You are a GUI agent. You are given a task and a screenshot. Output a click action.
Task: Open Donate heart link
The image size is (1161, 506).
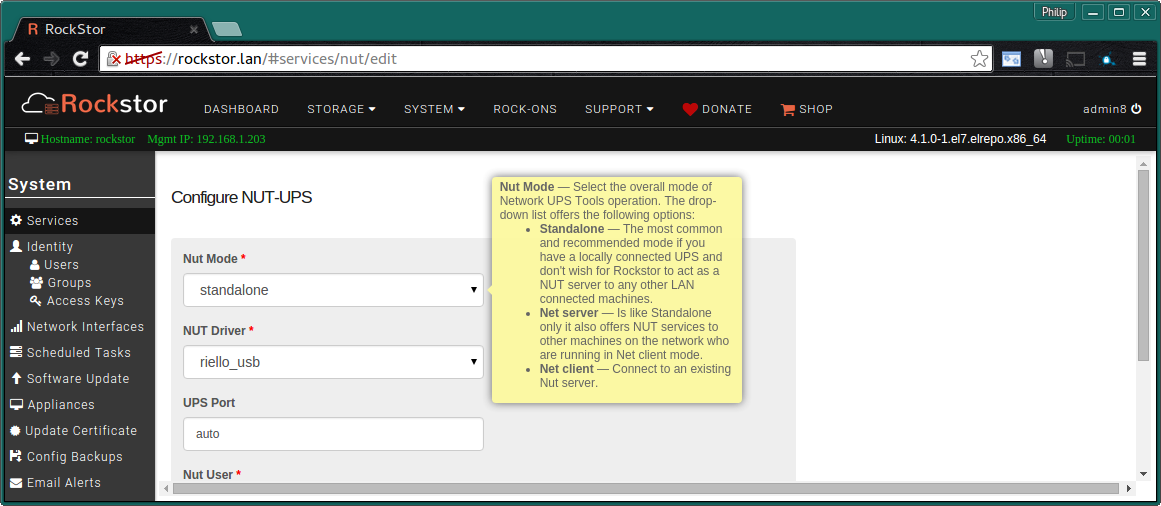(x=717, y=109)
